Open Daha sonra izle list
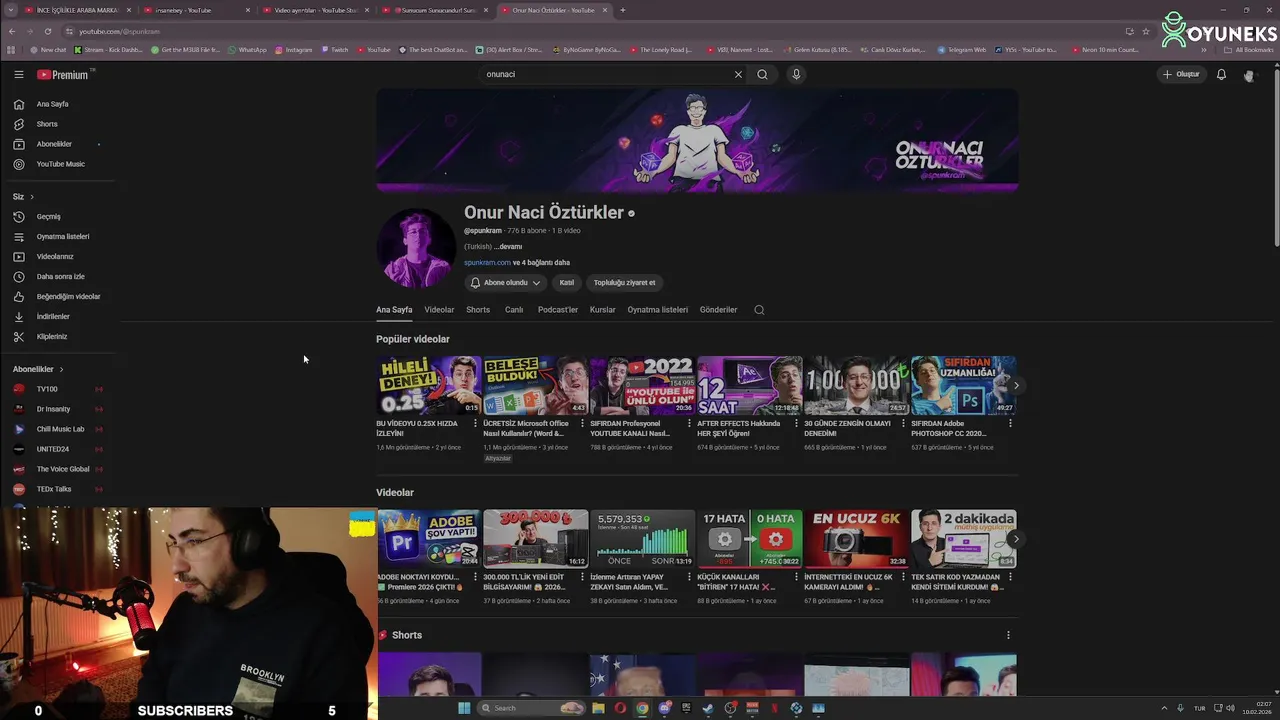This screenshot has height=720, width=1280. (60, 277)
